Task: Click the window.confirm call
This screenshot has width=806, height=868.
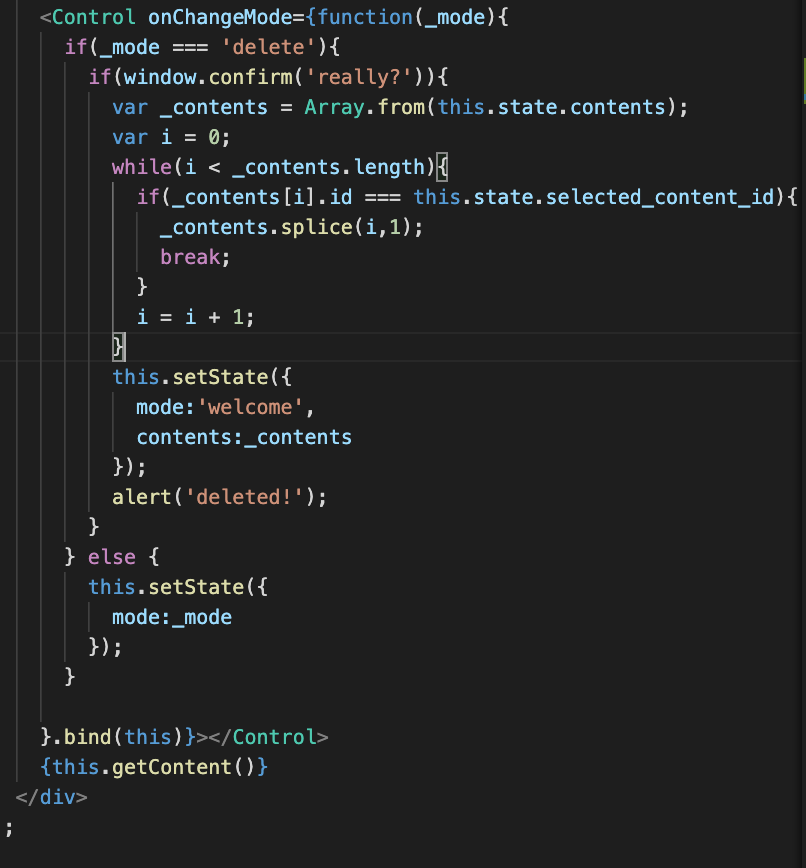Action: pyautogui.click(x=208, y=77)
